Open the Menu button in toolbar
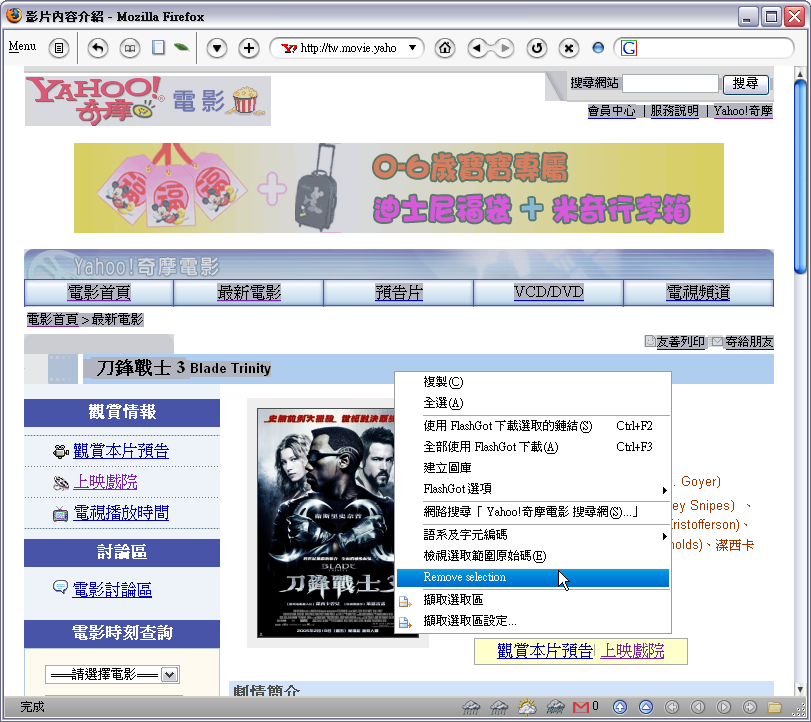The height and width of the screenshot is (722, 811). pyautogui.click(x=22, y=47)
